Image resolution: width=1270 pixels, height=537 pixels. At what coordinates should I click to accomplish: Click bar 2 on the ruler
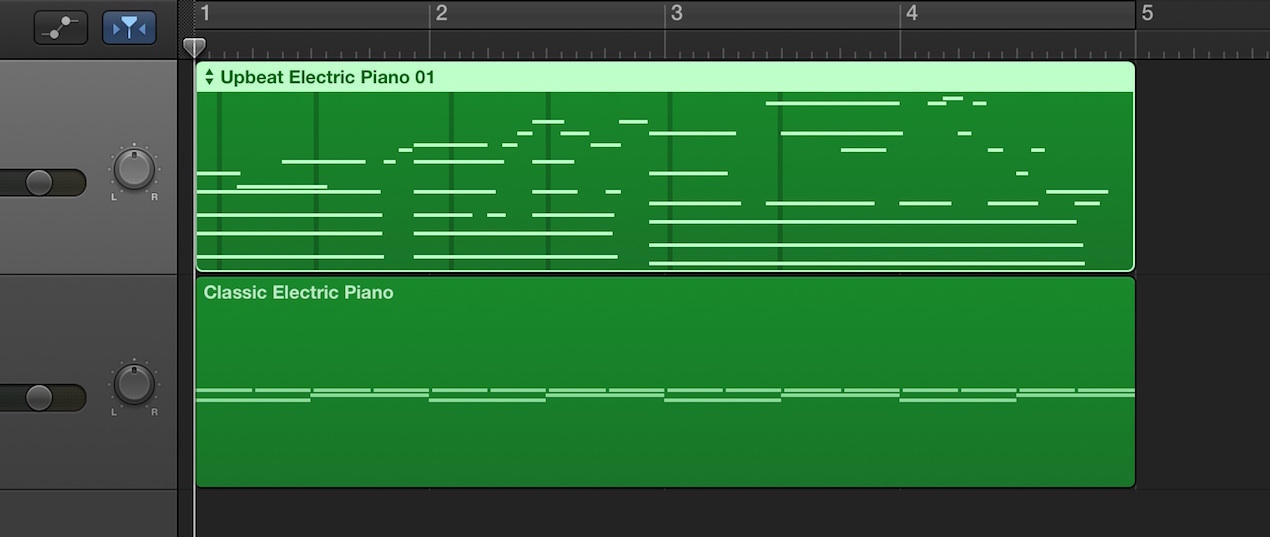pos(442,14)
